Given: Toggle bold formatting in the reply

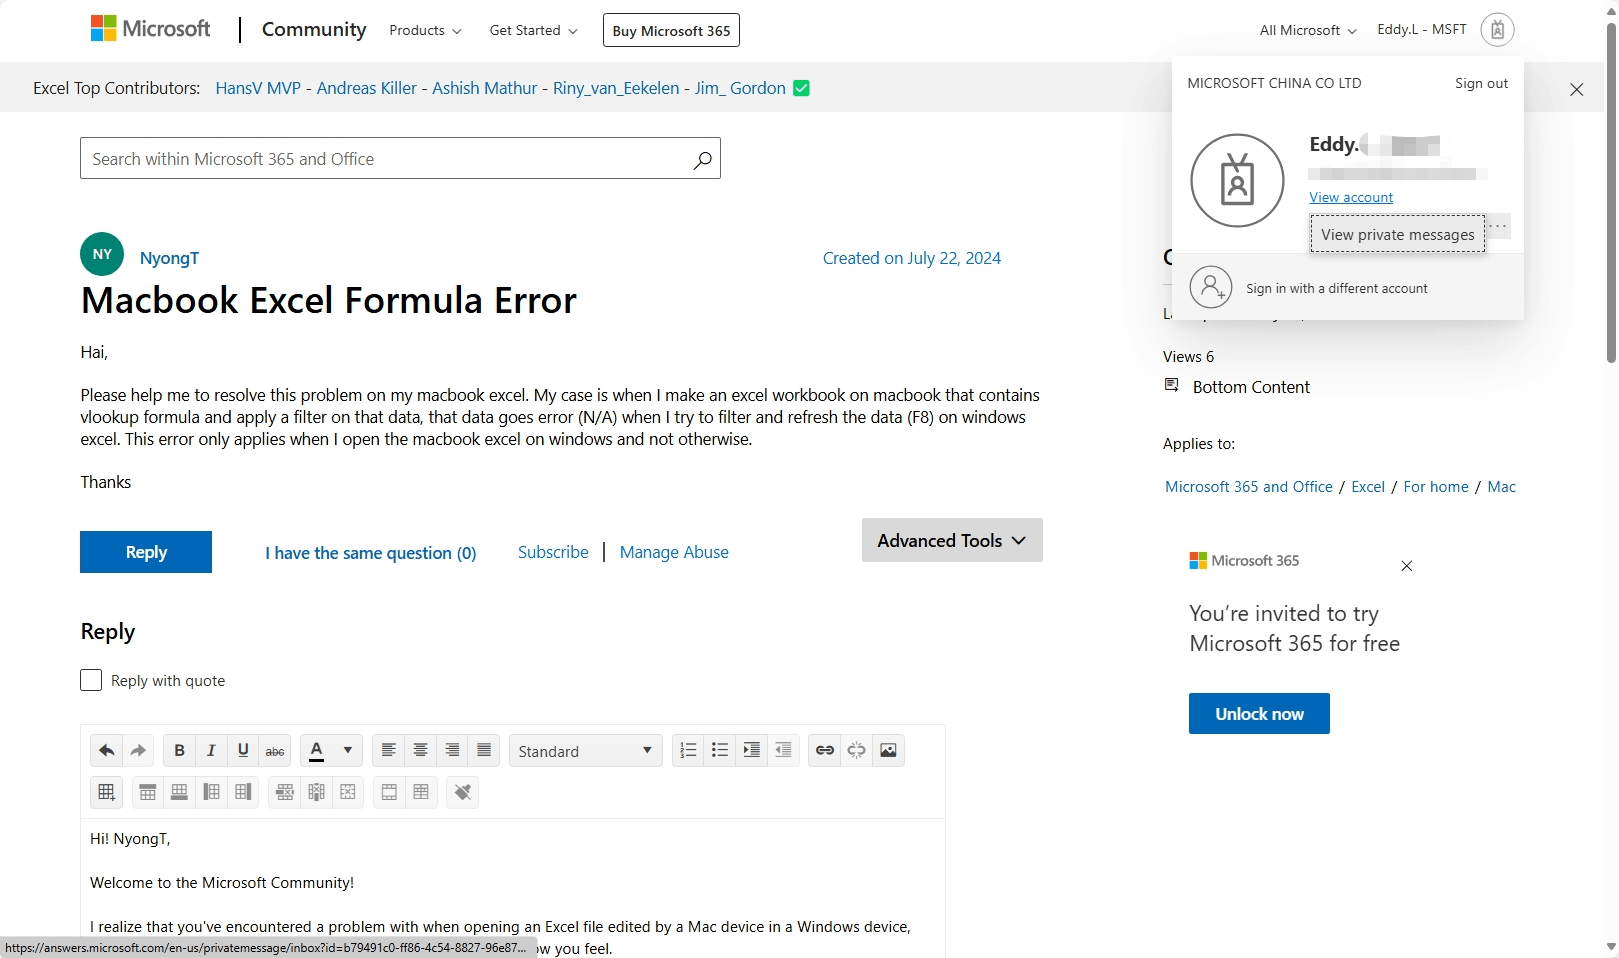Looking at the screenshot, I should [179, 750].
